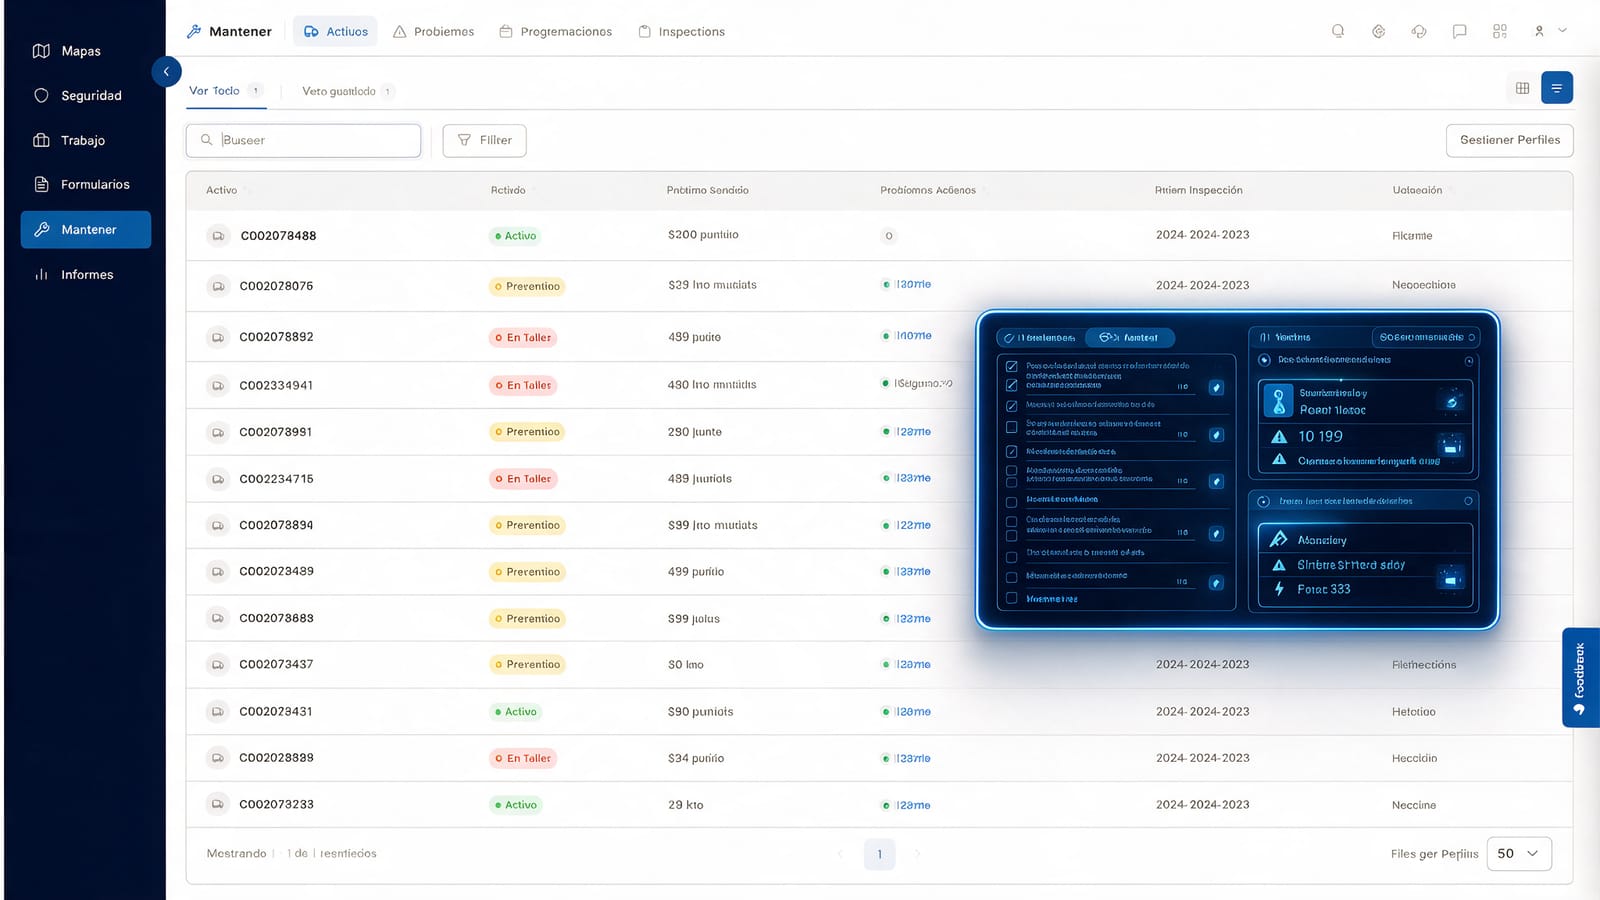
Task: Open the Feedback side tab
Action: (x=1580, y=677)
